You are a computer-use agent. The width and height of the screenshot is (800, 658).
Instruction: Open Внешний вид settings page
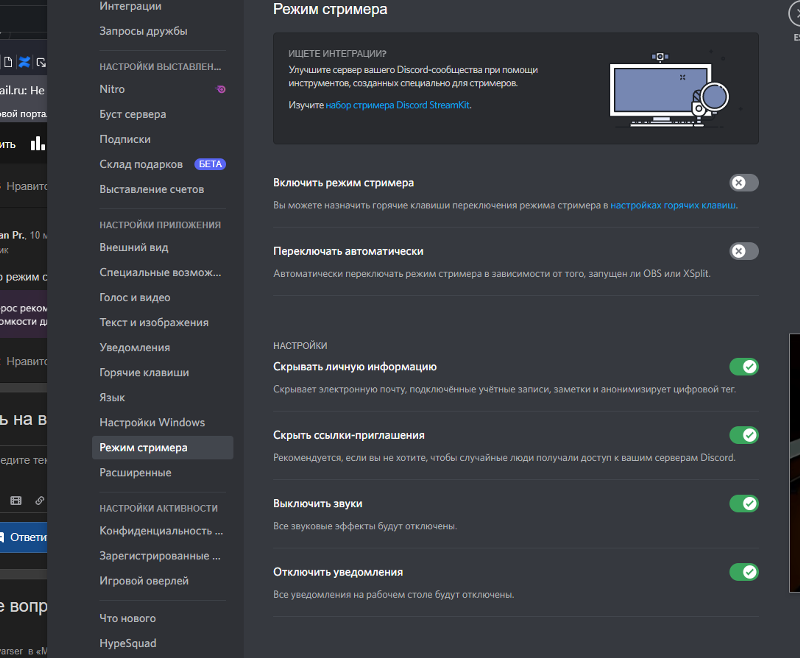(x=134, y=247)
